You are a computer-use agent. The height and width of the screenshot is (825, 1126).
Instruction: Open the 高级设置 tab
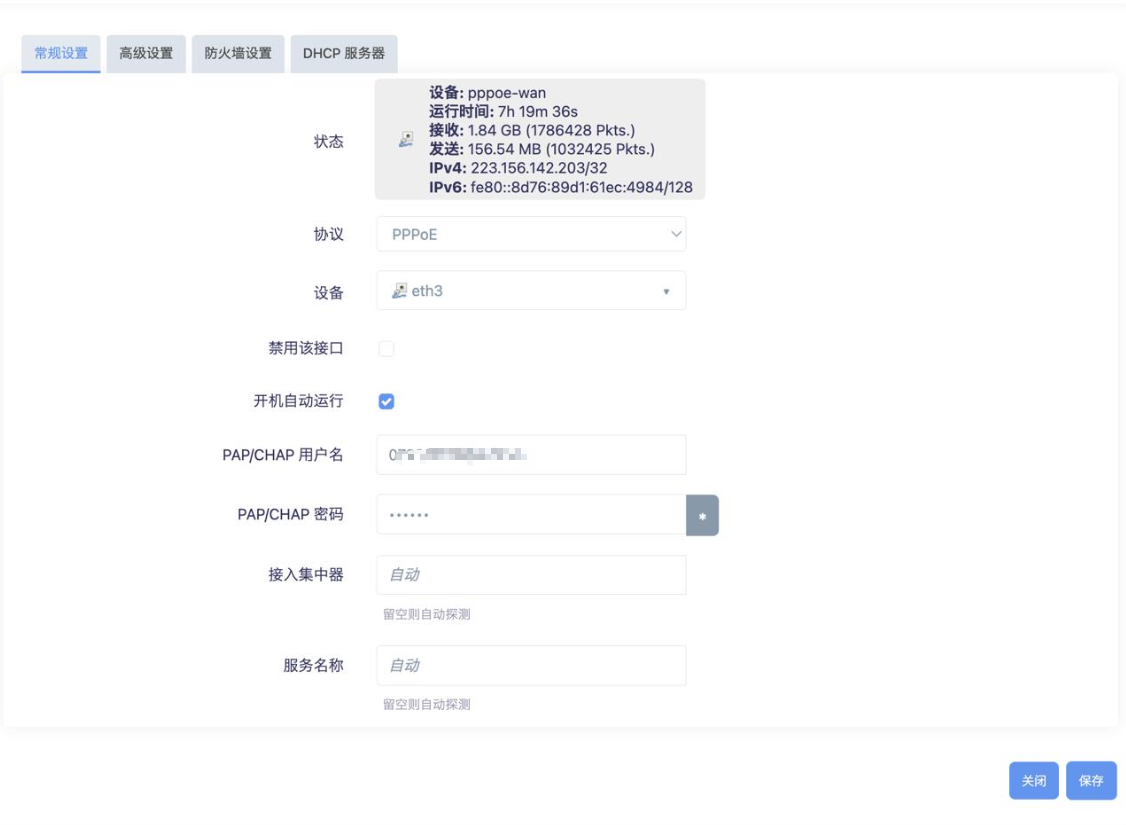click(146, 54)
